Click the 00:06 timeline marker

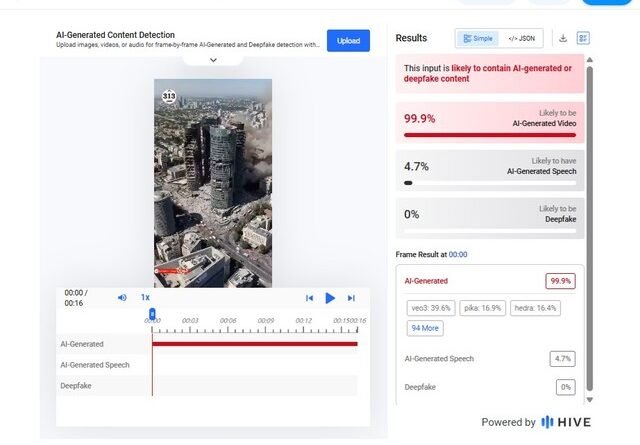(x=228, y=320)
